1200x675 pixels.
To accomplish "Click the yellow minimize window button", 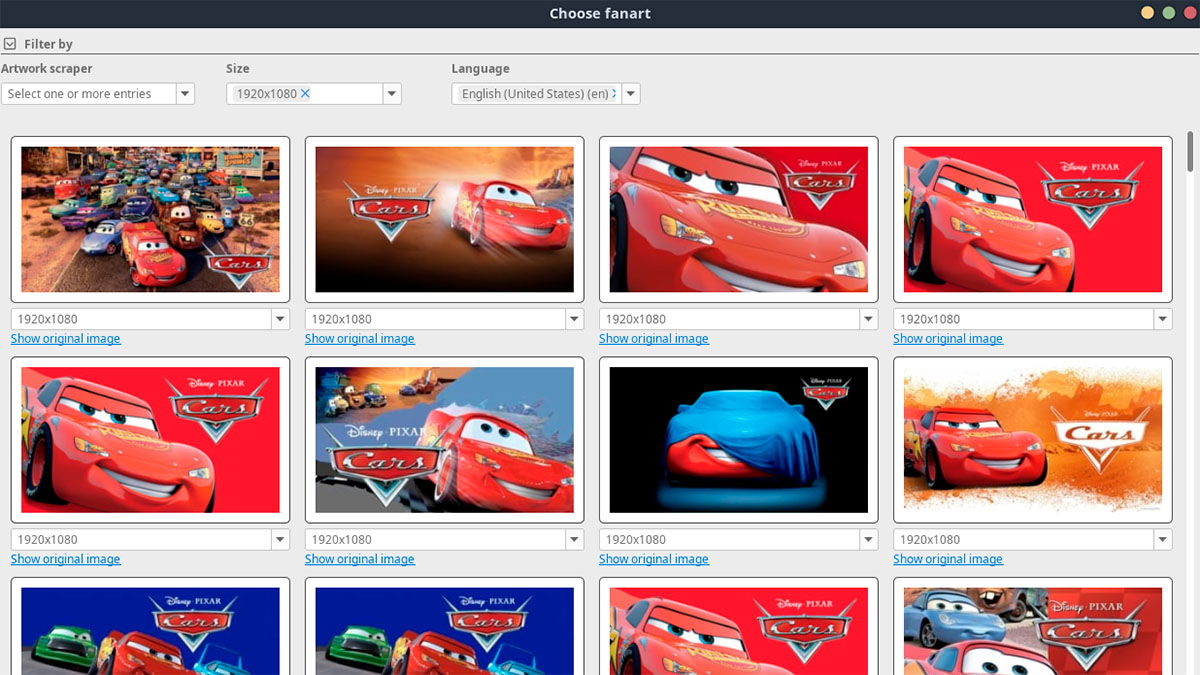I will click(1147, 13).
